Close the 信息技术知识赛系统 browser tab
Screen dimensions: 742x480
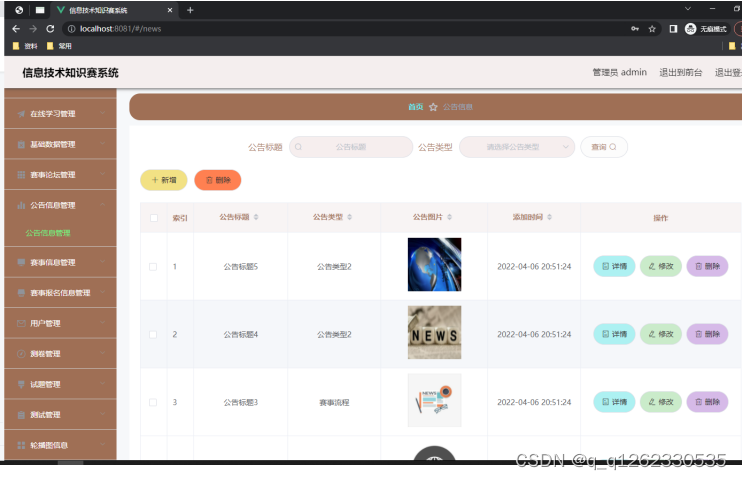pyautogui.click(x=170, y=10)
